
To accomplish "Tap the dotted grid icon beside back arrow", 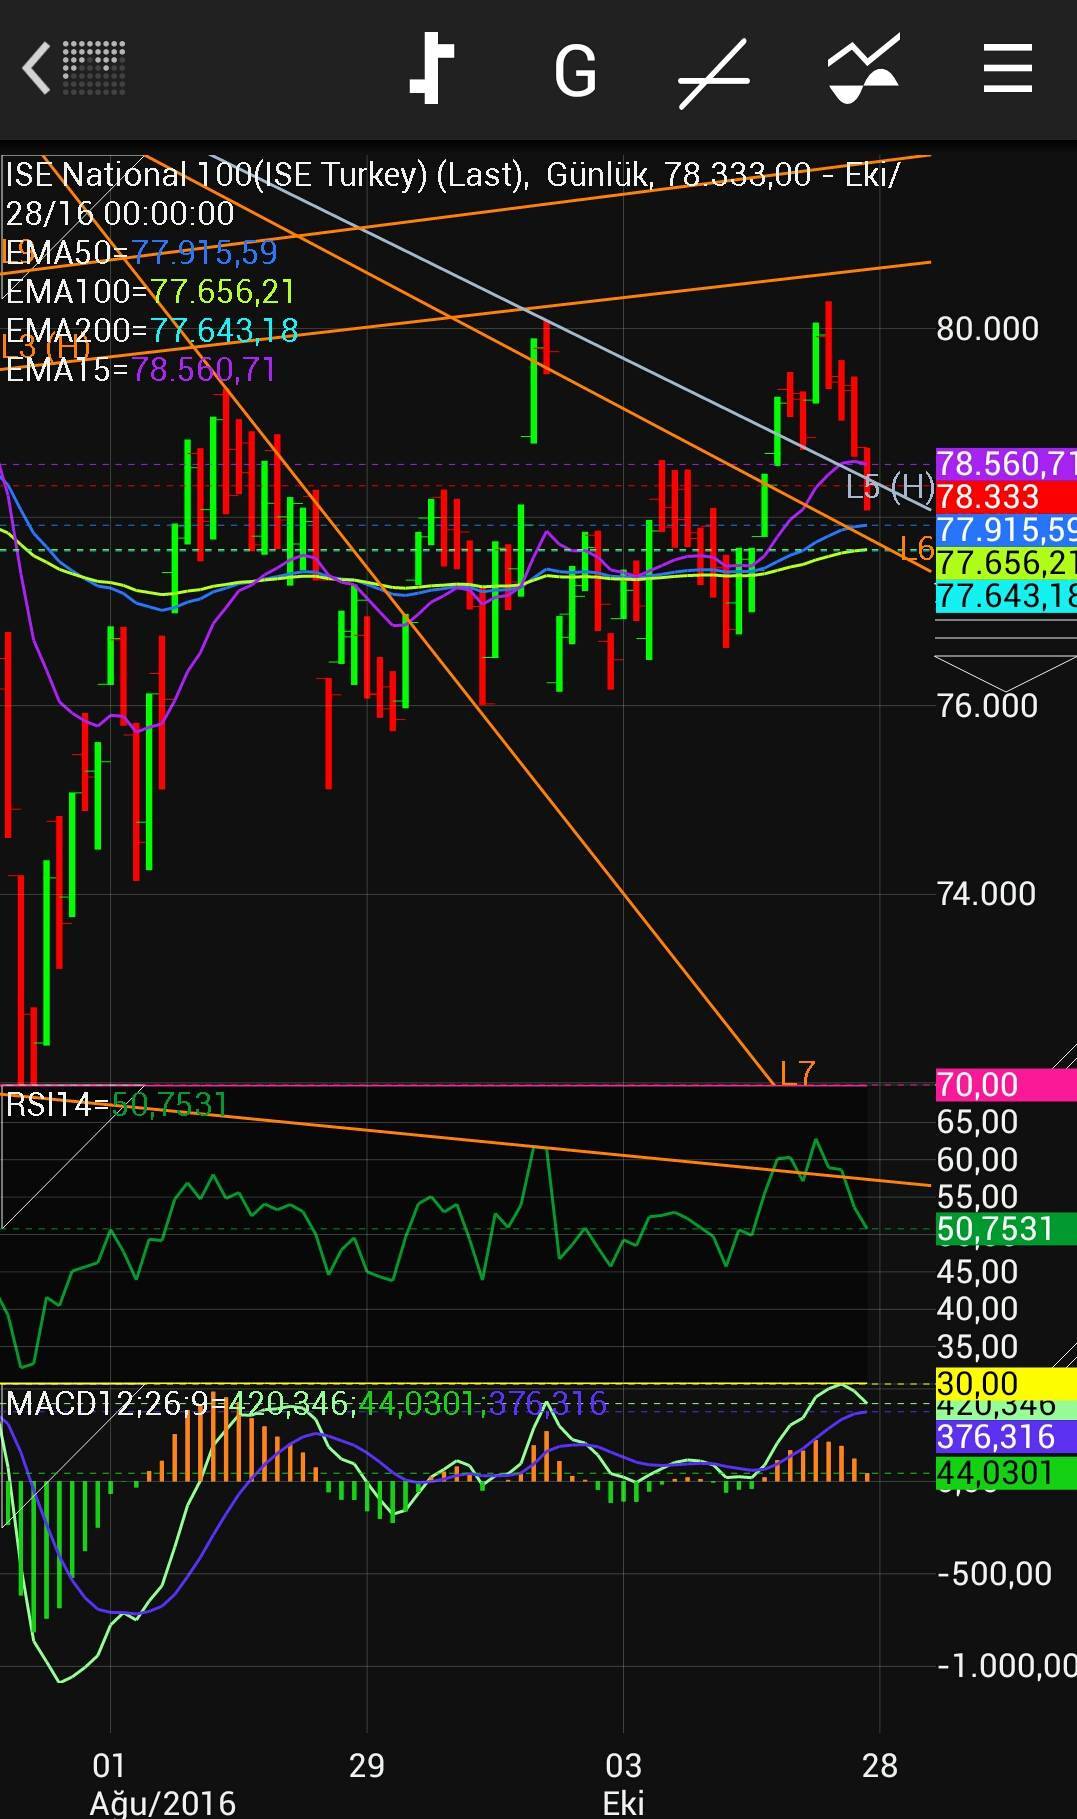I will pos(94,68).
